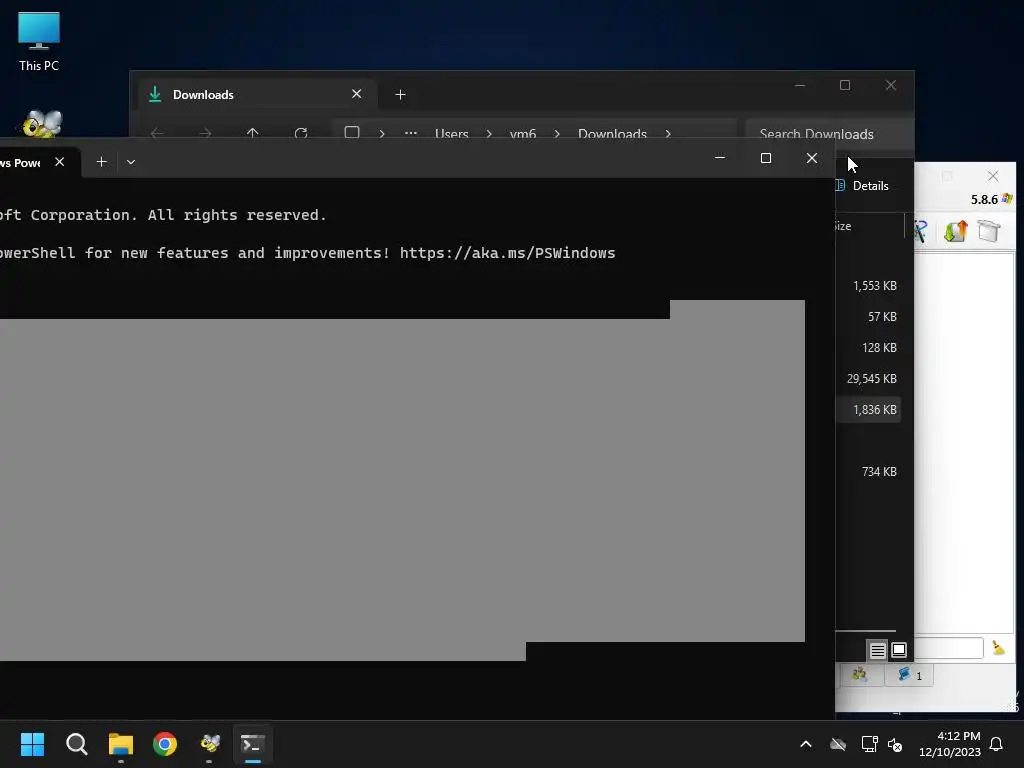Open the network tray icon
This screenshot has width=1024, height=768.
[869, 744]
